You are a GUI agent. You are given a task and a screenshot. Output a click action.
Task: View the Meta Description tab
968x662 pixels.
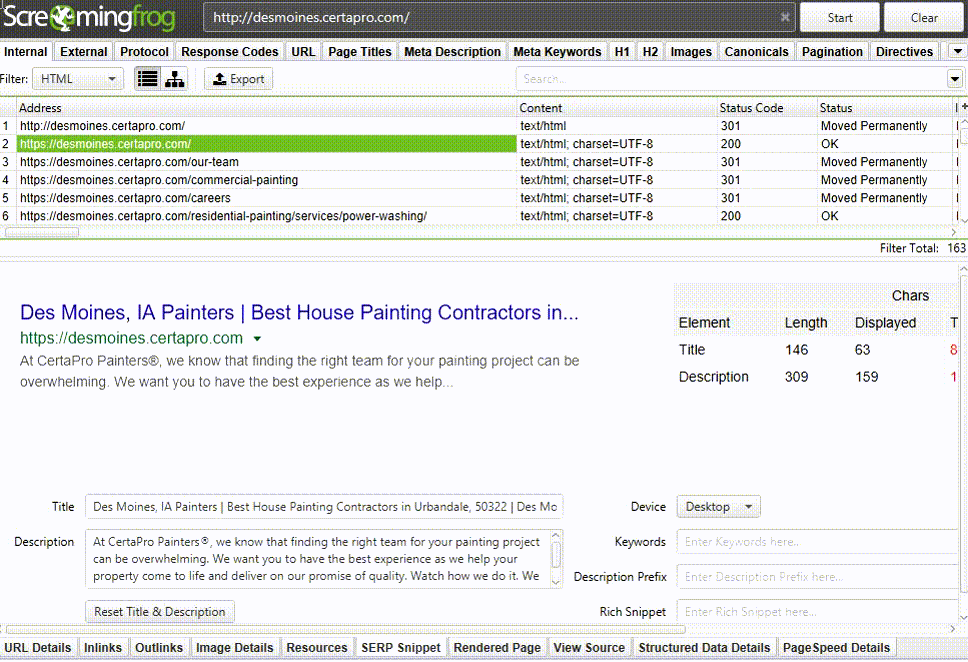453,52
